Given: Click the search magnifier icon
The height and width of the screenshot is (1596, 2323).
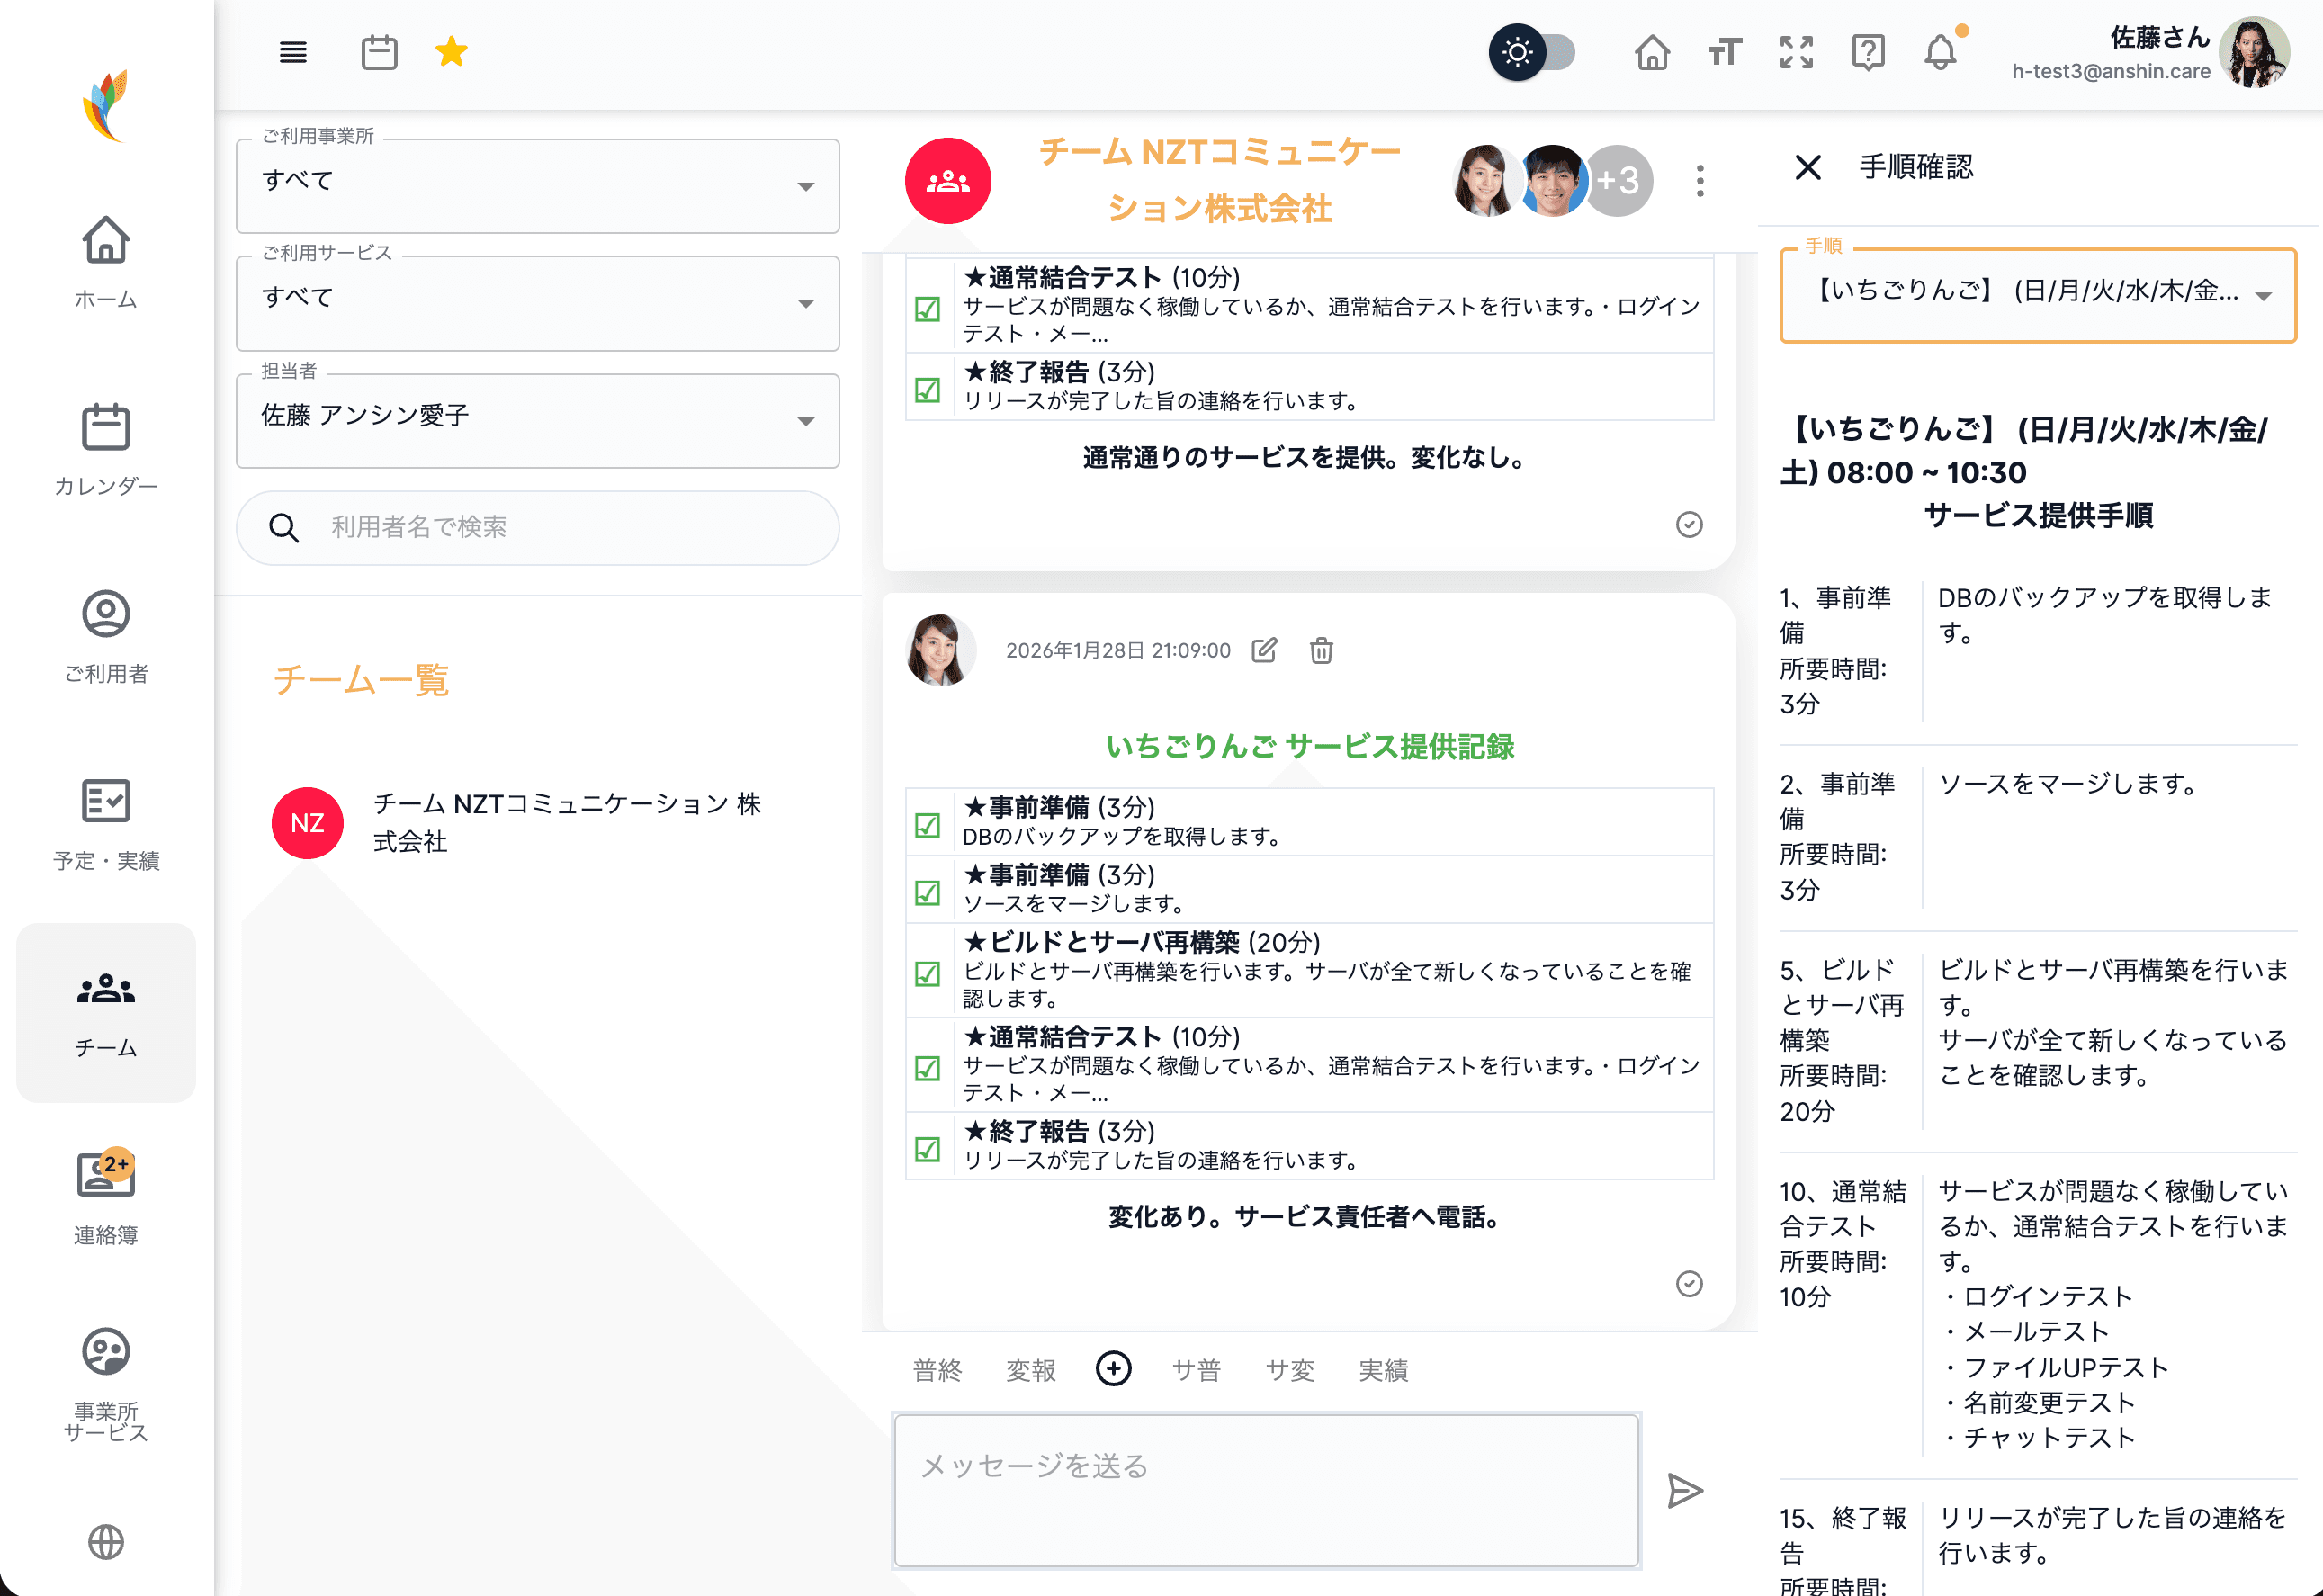Looking at the screenshot, I should pyautogui.click(x=284, y=527).
